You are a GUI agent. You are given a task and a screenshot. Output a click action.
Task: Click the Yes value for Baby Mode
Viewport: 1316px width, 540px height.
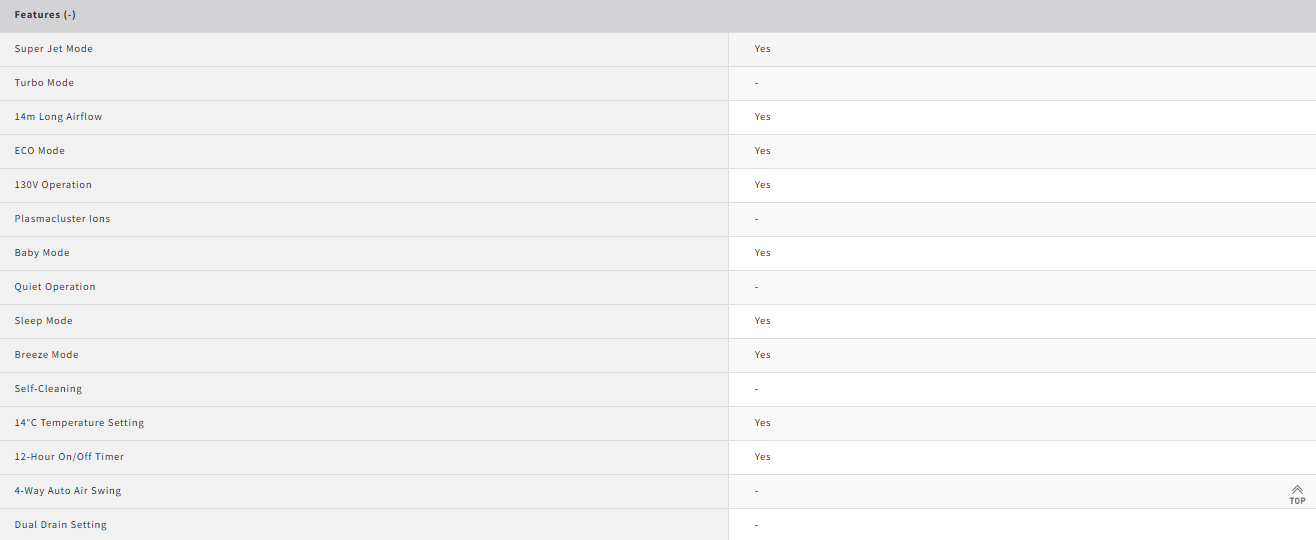pos(763,253)
